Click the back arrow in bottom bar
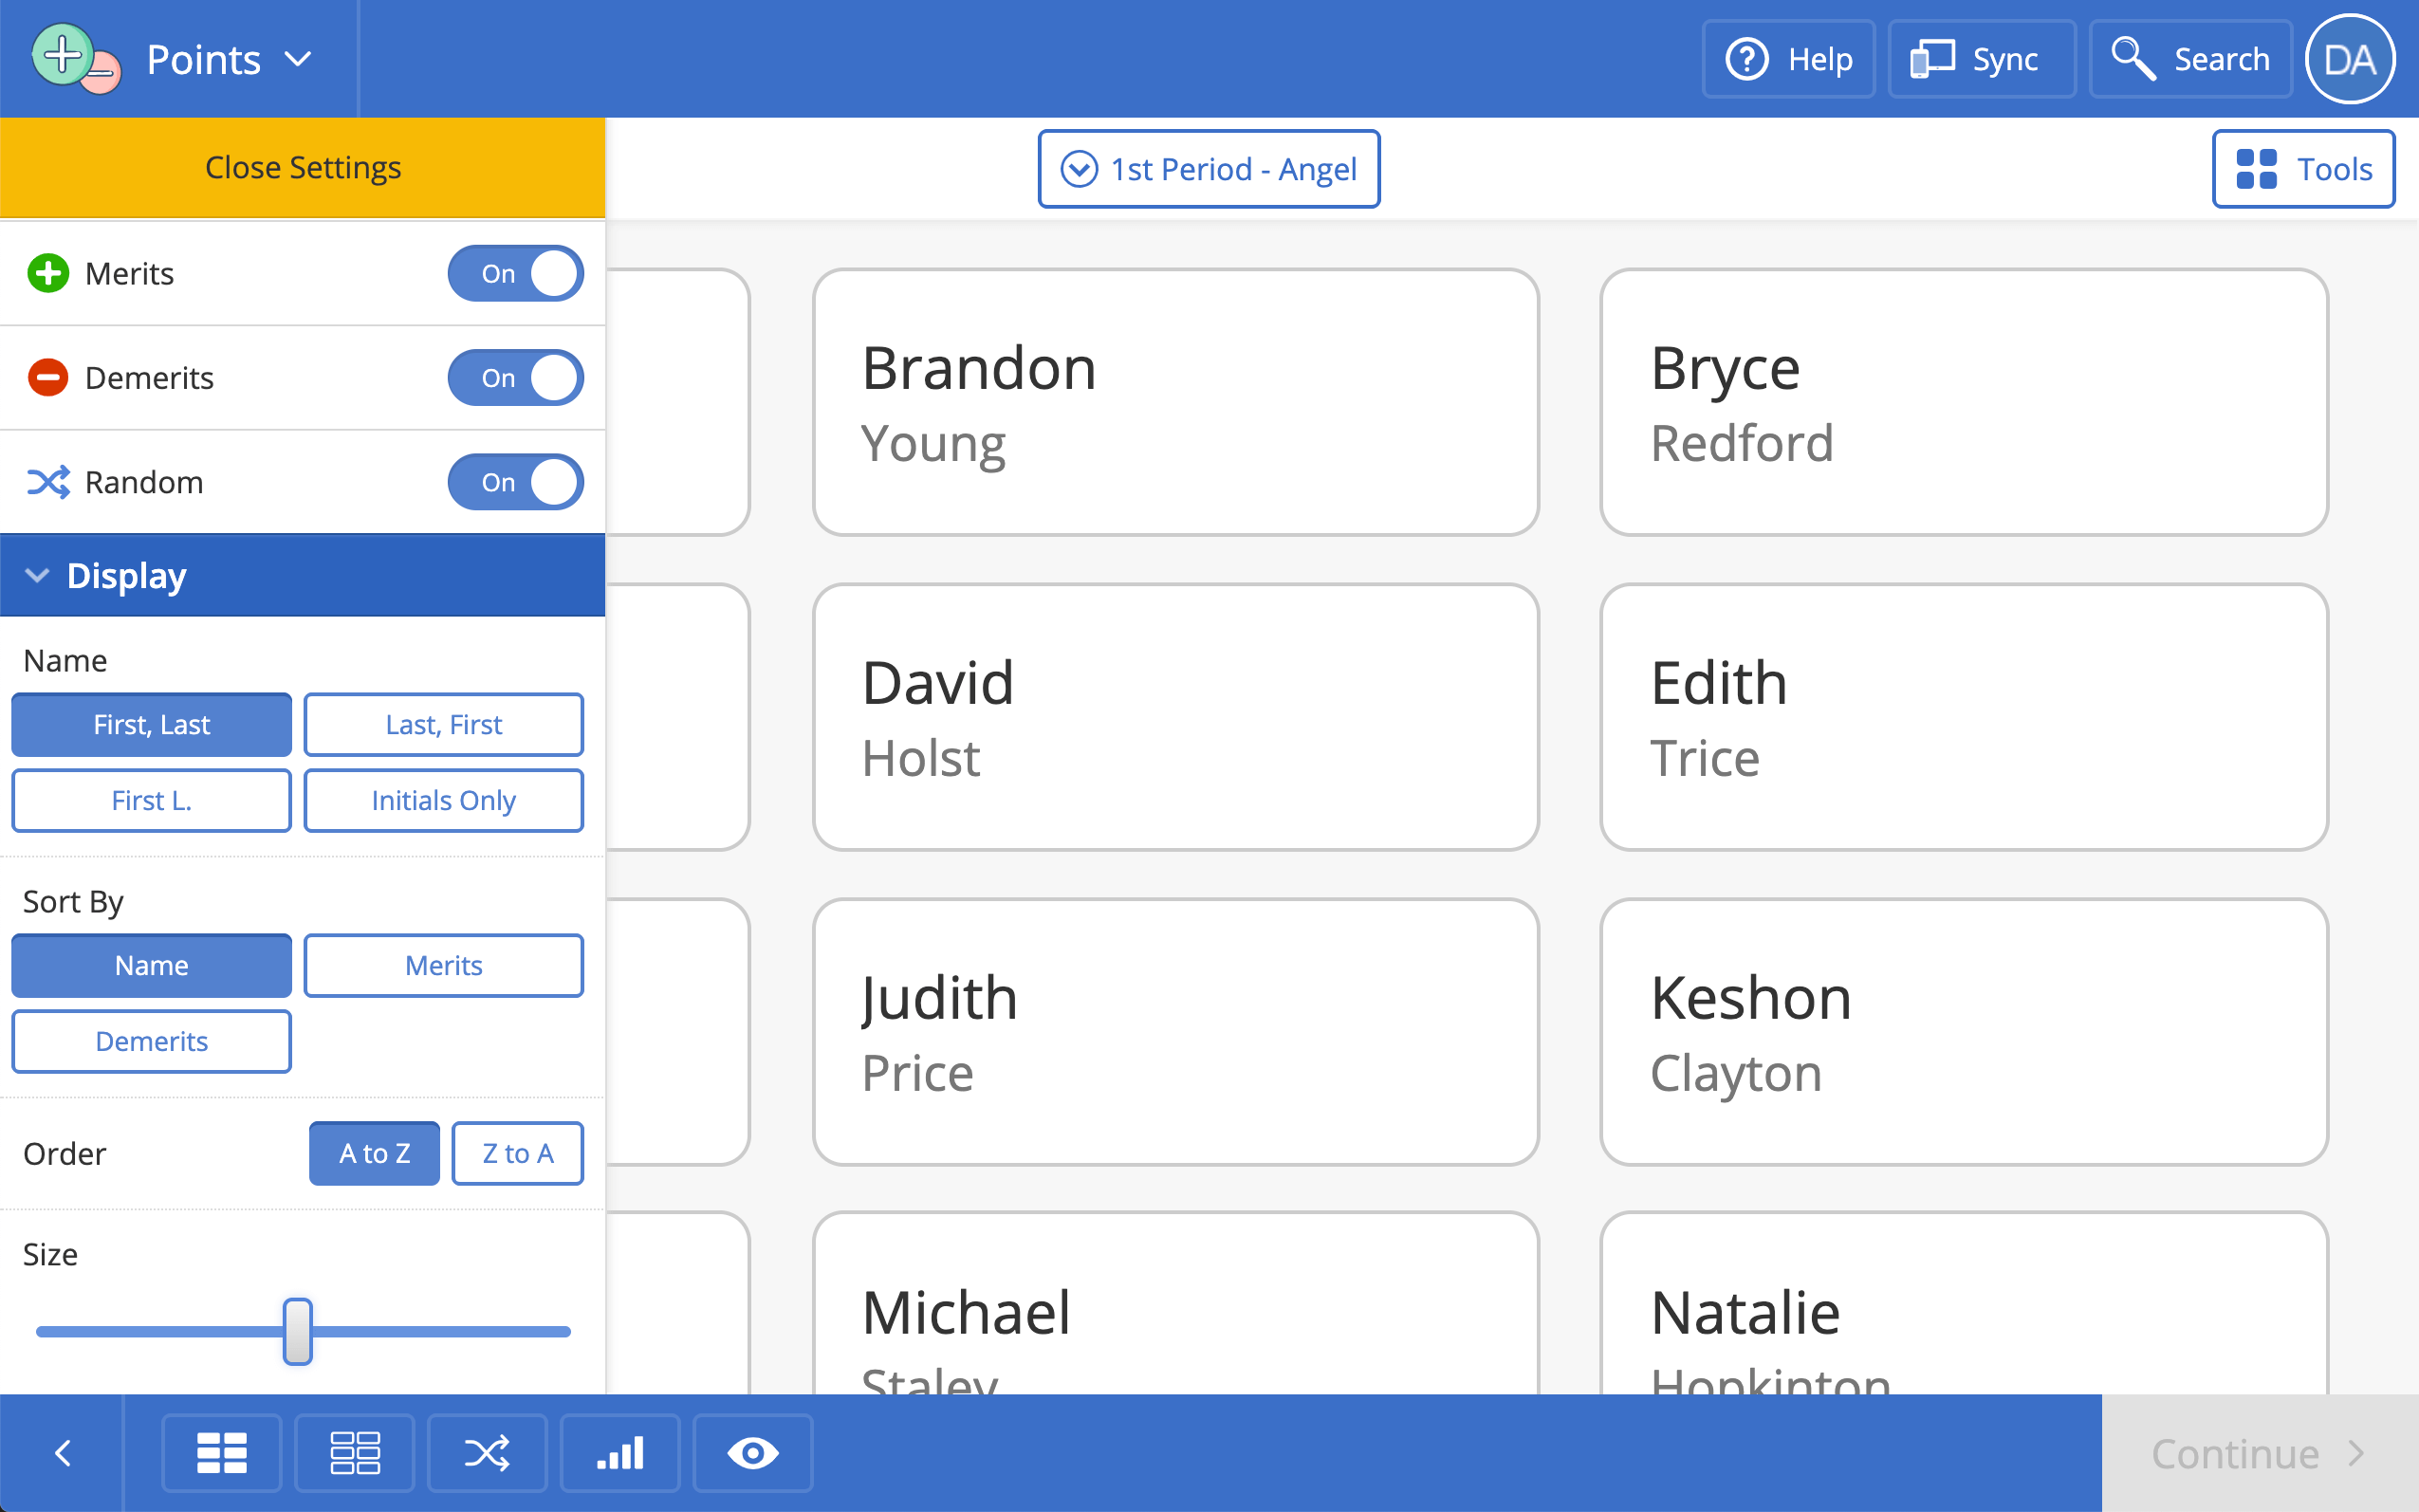2419x1512 pixels. point(62,1452)
